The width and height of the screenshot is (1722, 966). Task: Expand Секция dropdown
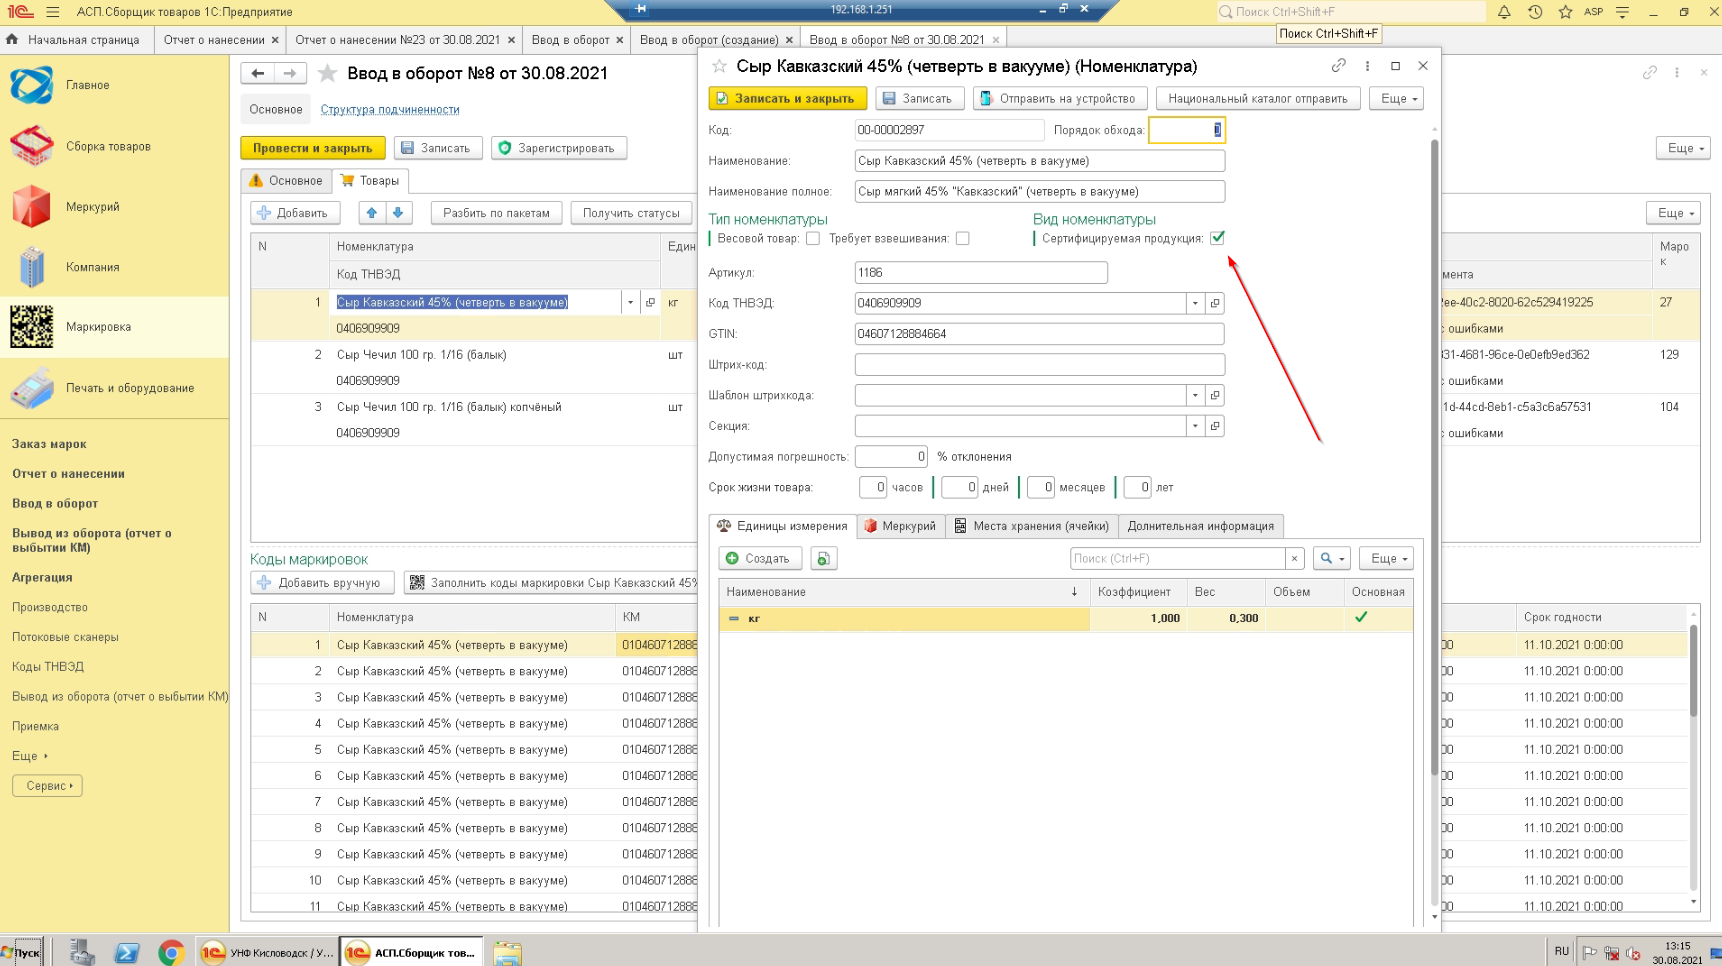tap(1195, 426)
